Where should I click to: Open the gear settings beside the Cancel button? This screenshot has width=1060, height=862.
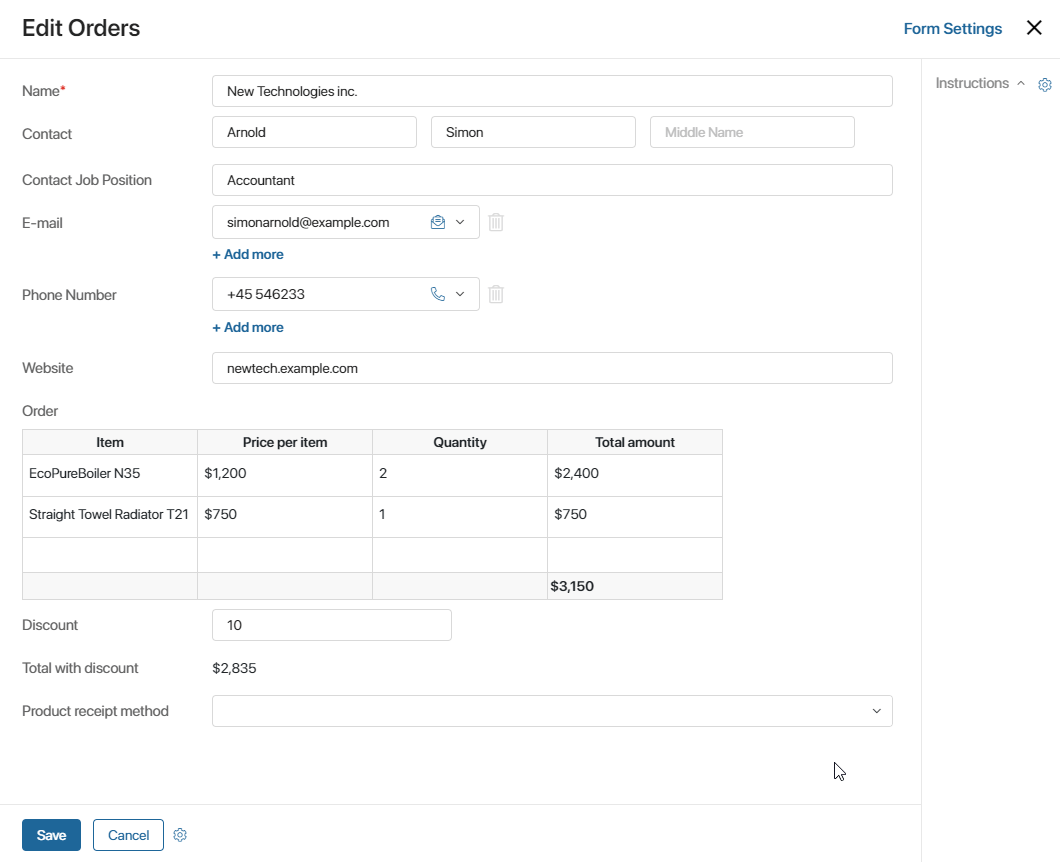point(180,835)
